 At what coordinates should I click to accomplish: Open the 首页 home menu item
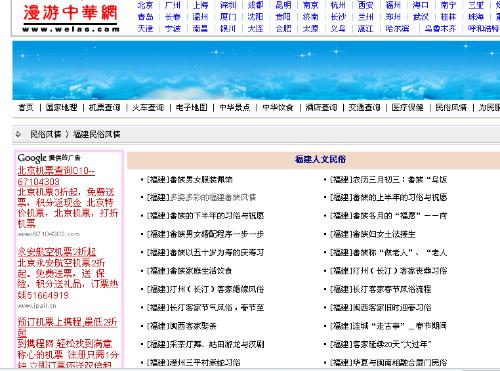click(26, 107)
